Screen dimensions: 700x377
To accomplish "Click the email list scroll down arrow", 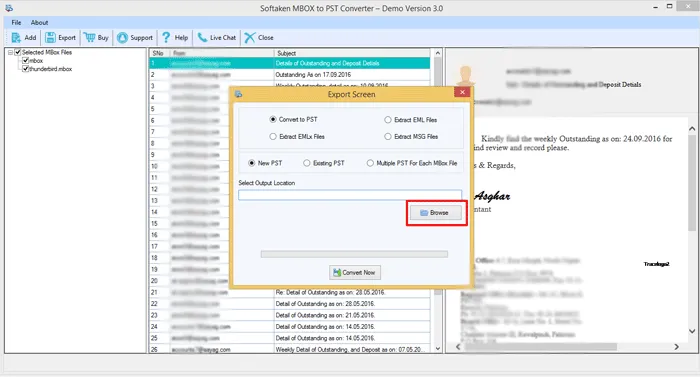I will point(438,349).
